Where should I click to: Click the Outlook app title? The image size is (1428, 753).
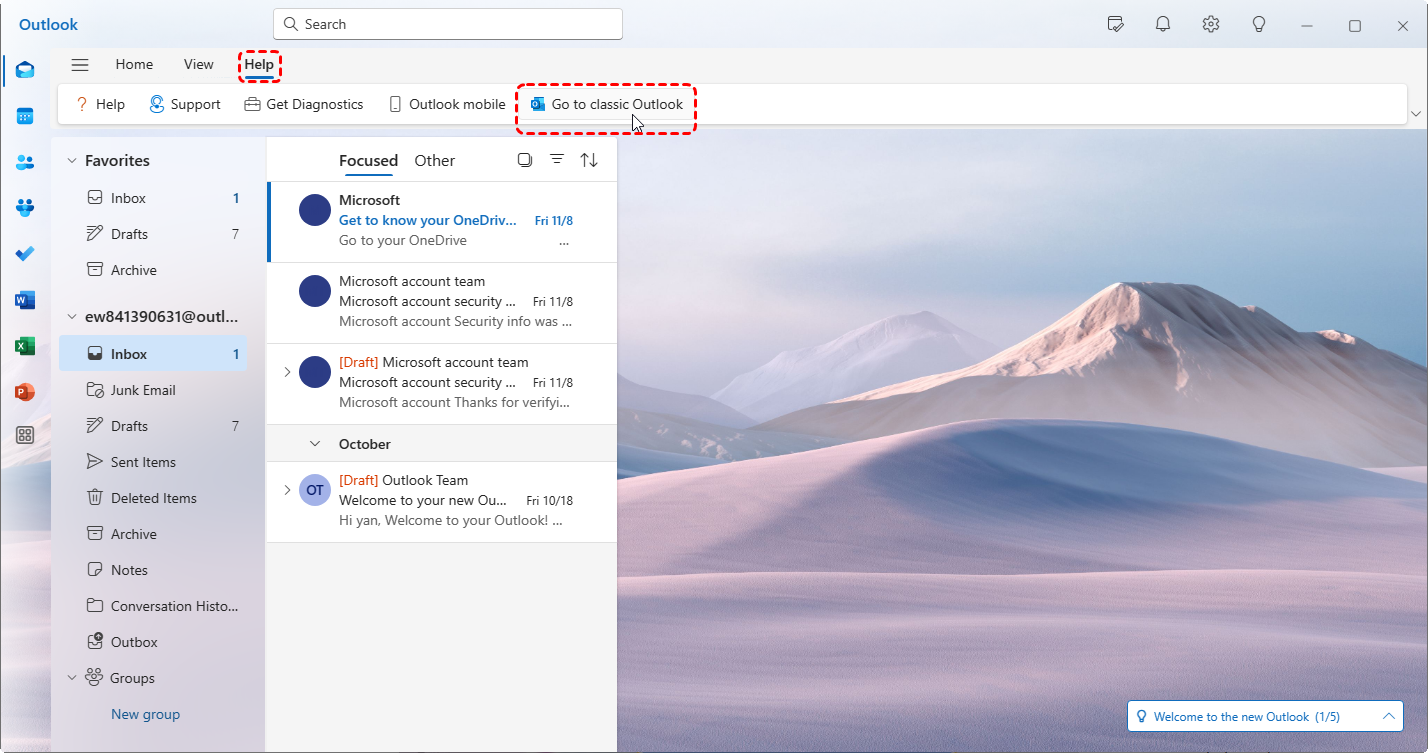(48, 24)
